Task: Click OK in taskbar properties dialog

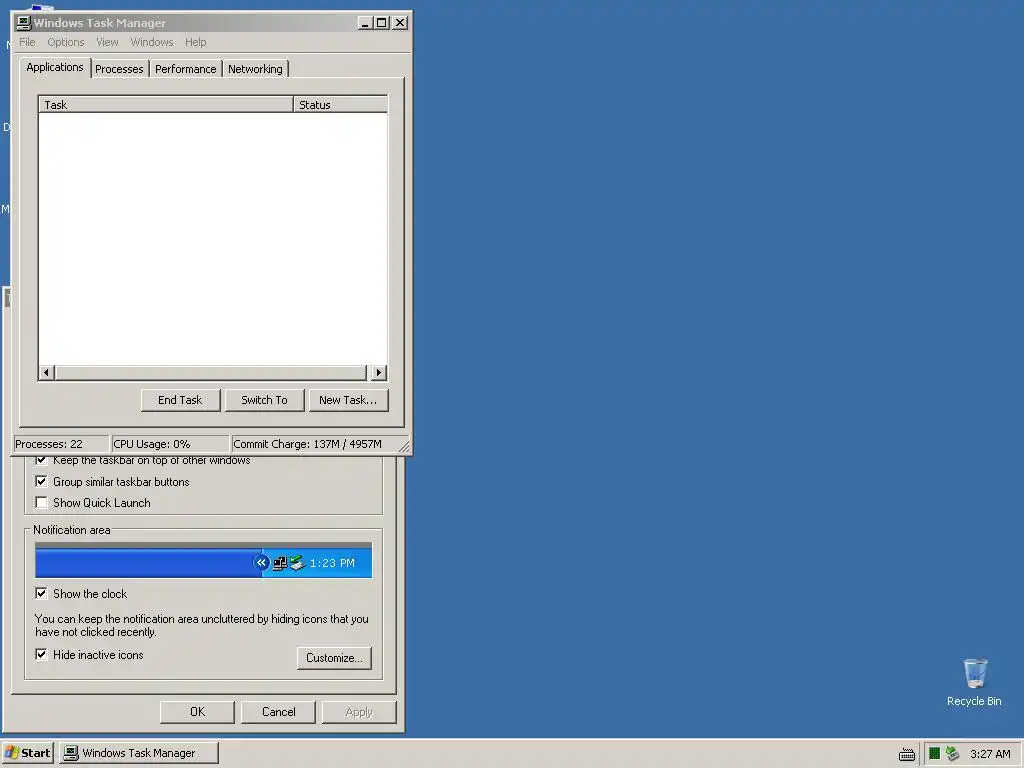Action: (x=197, y=712)
